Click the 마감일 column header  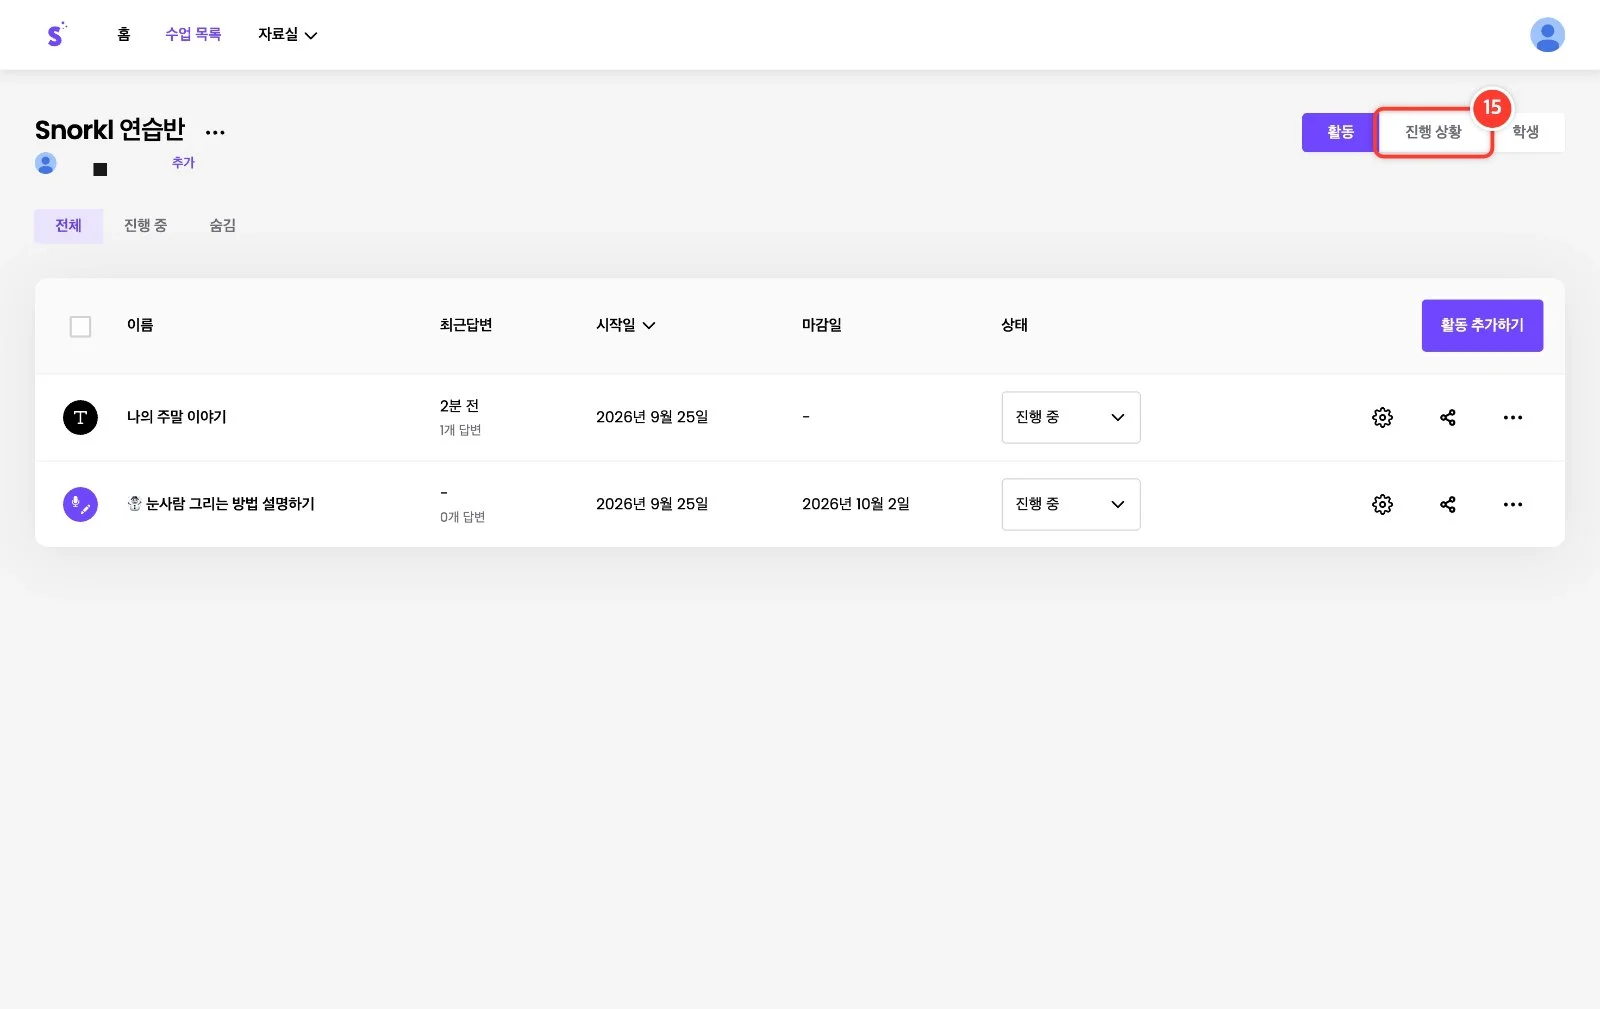pyautogui.click(x=821, y=325)
